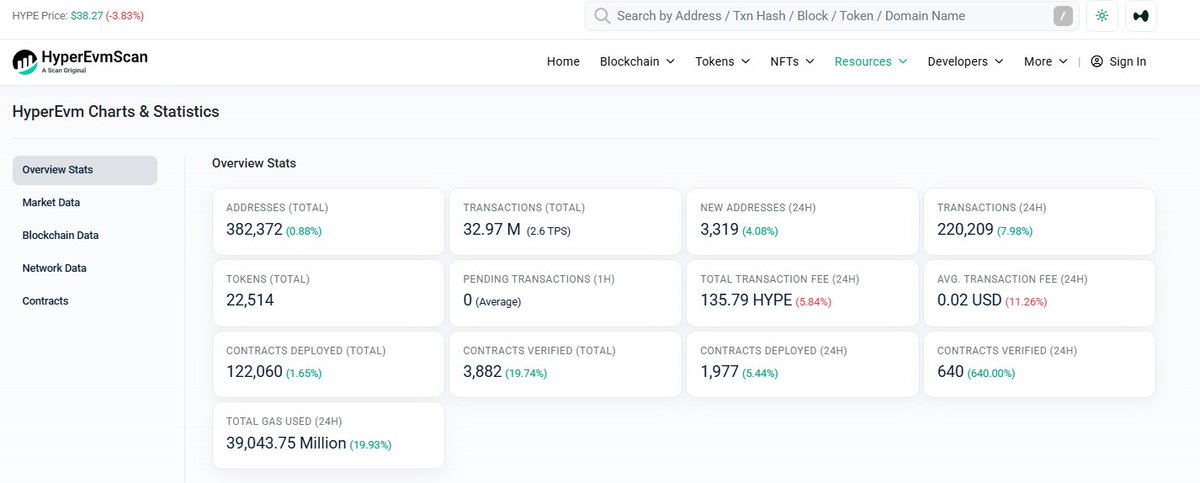Click the 220,209 transactions value
Viewport: 1200px width, 483px height.
[965, 229]
